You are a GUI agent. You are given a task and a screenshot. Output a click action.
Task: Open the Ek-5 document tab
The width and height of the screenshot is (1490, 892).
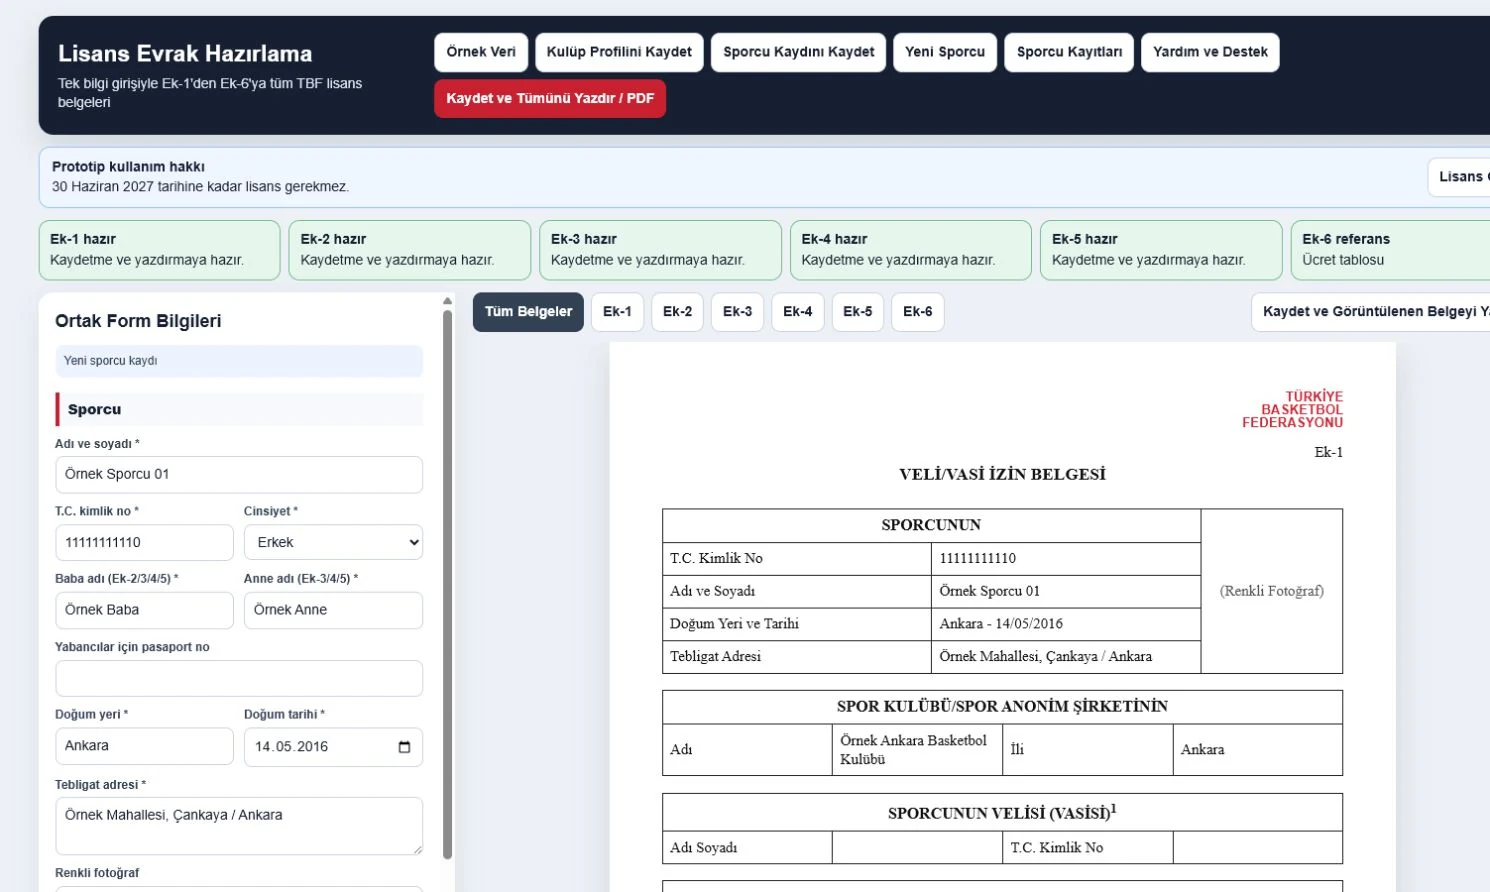click(x=857, y=312)
